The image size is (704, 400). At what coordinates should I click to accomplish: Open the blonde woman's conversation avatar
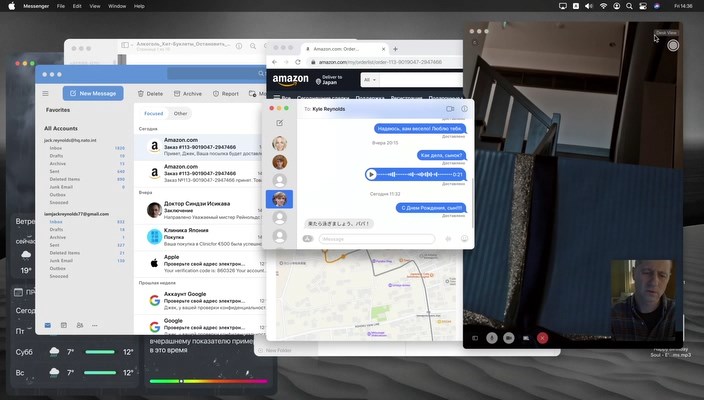pyautogui.click(x=279, y=143)
